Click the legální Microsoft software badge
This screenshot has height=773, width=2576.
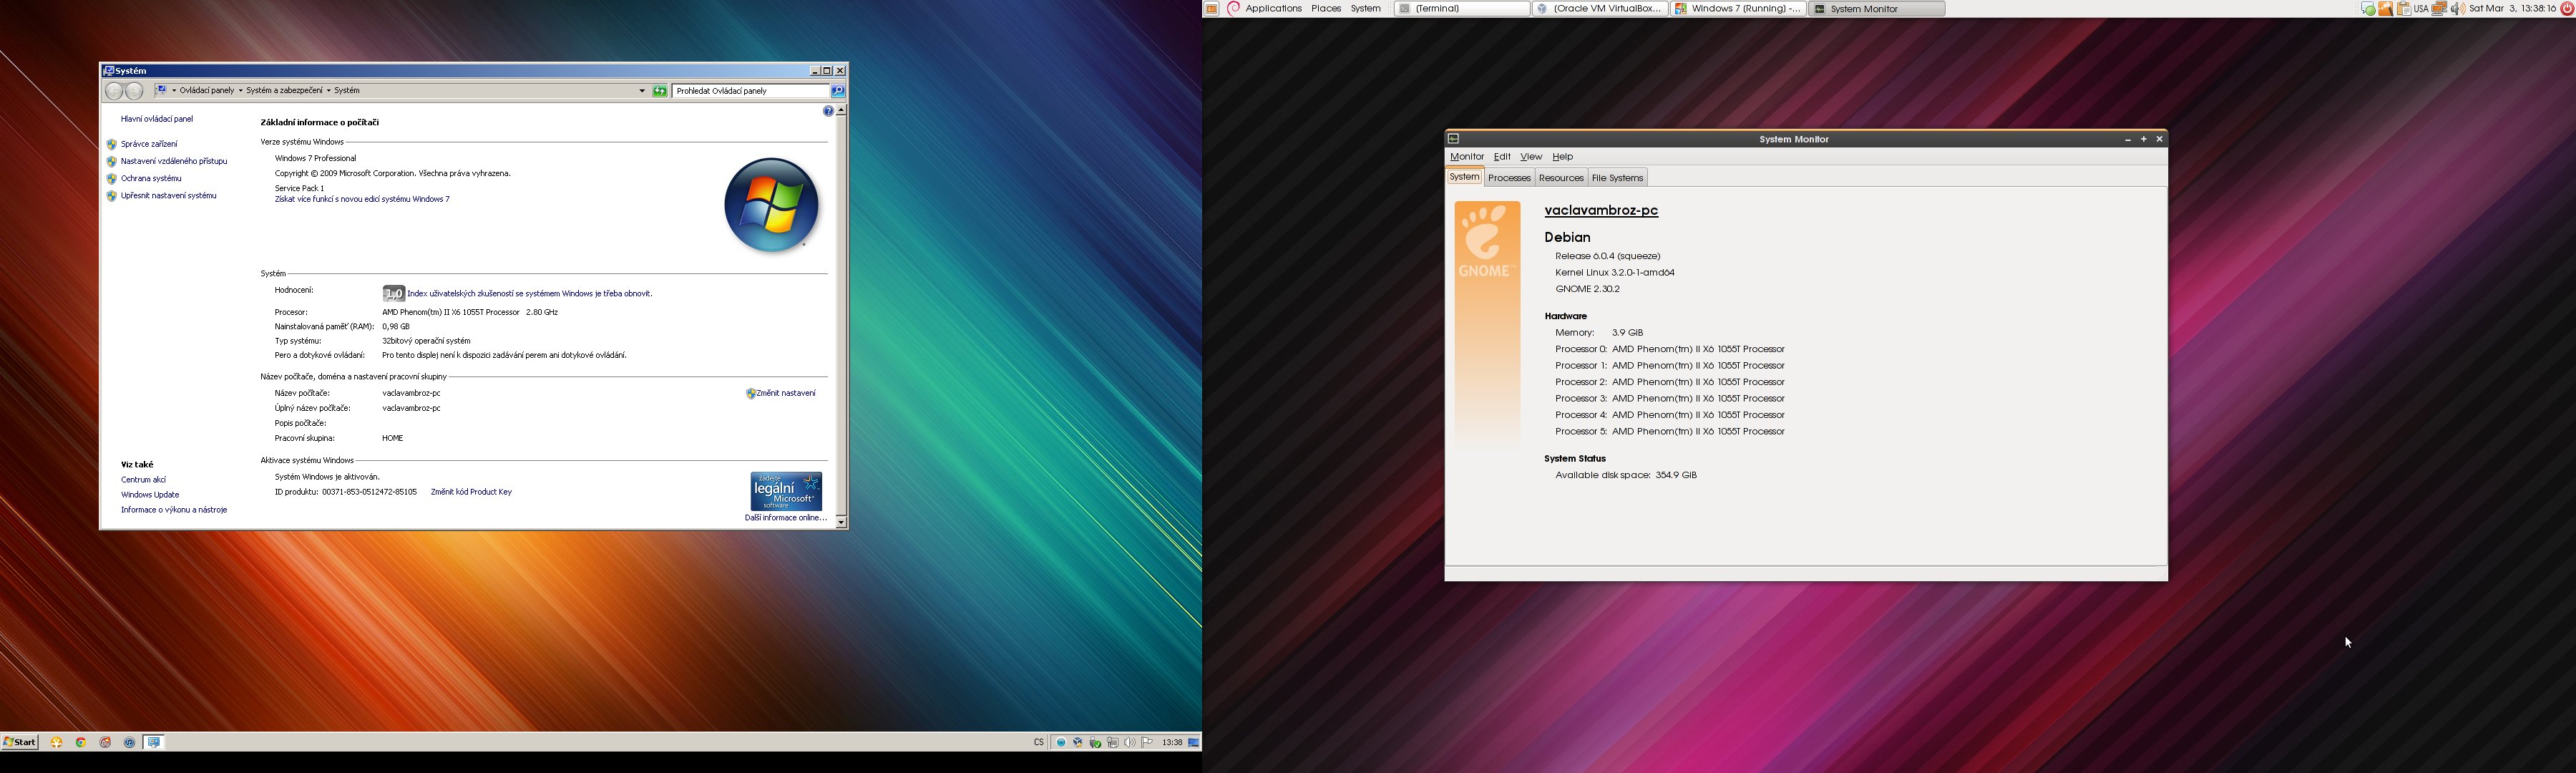coord(786,491)
